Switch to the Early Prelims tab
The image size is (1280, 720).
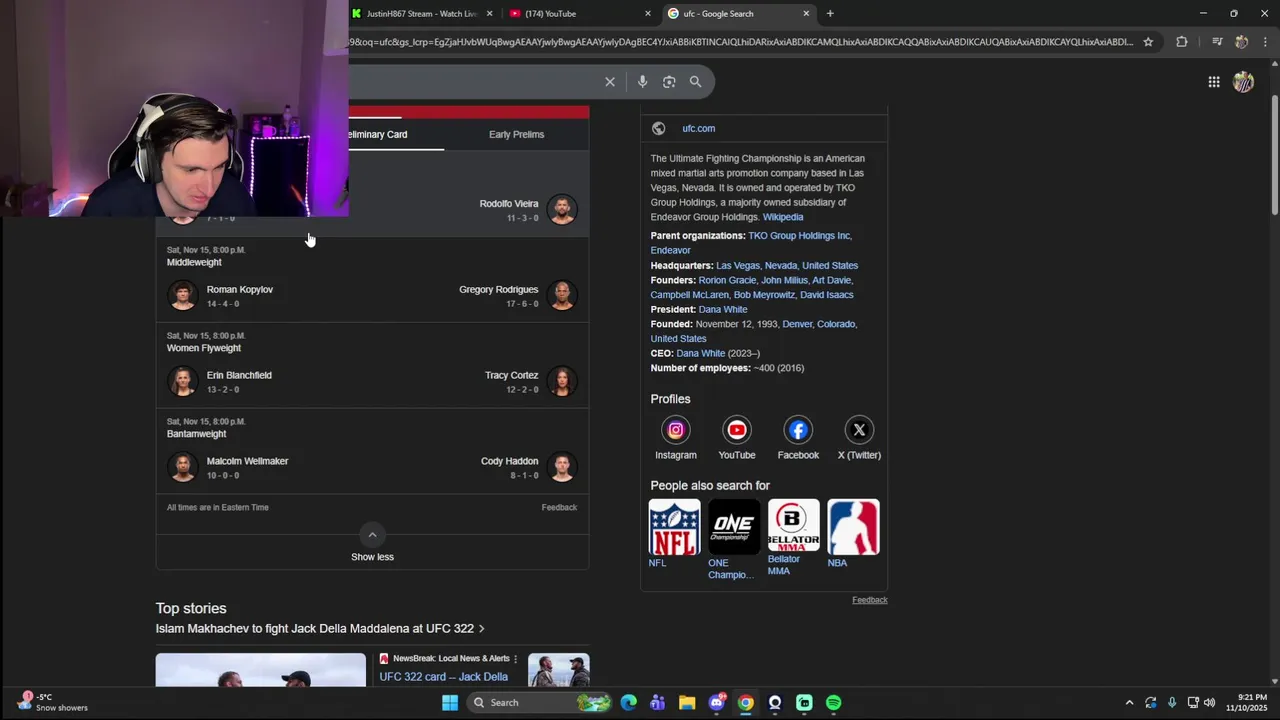pyautogui.click(x=516, y=134)
